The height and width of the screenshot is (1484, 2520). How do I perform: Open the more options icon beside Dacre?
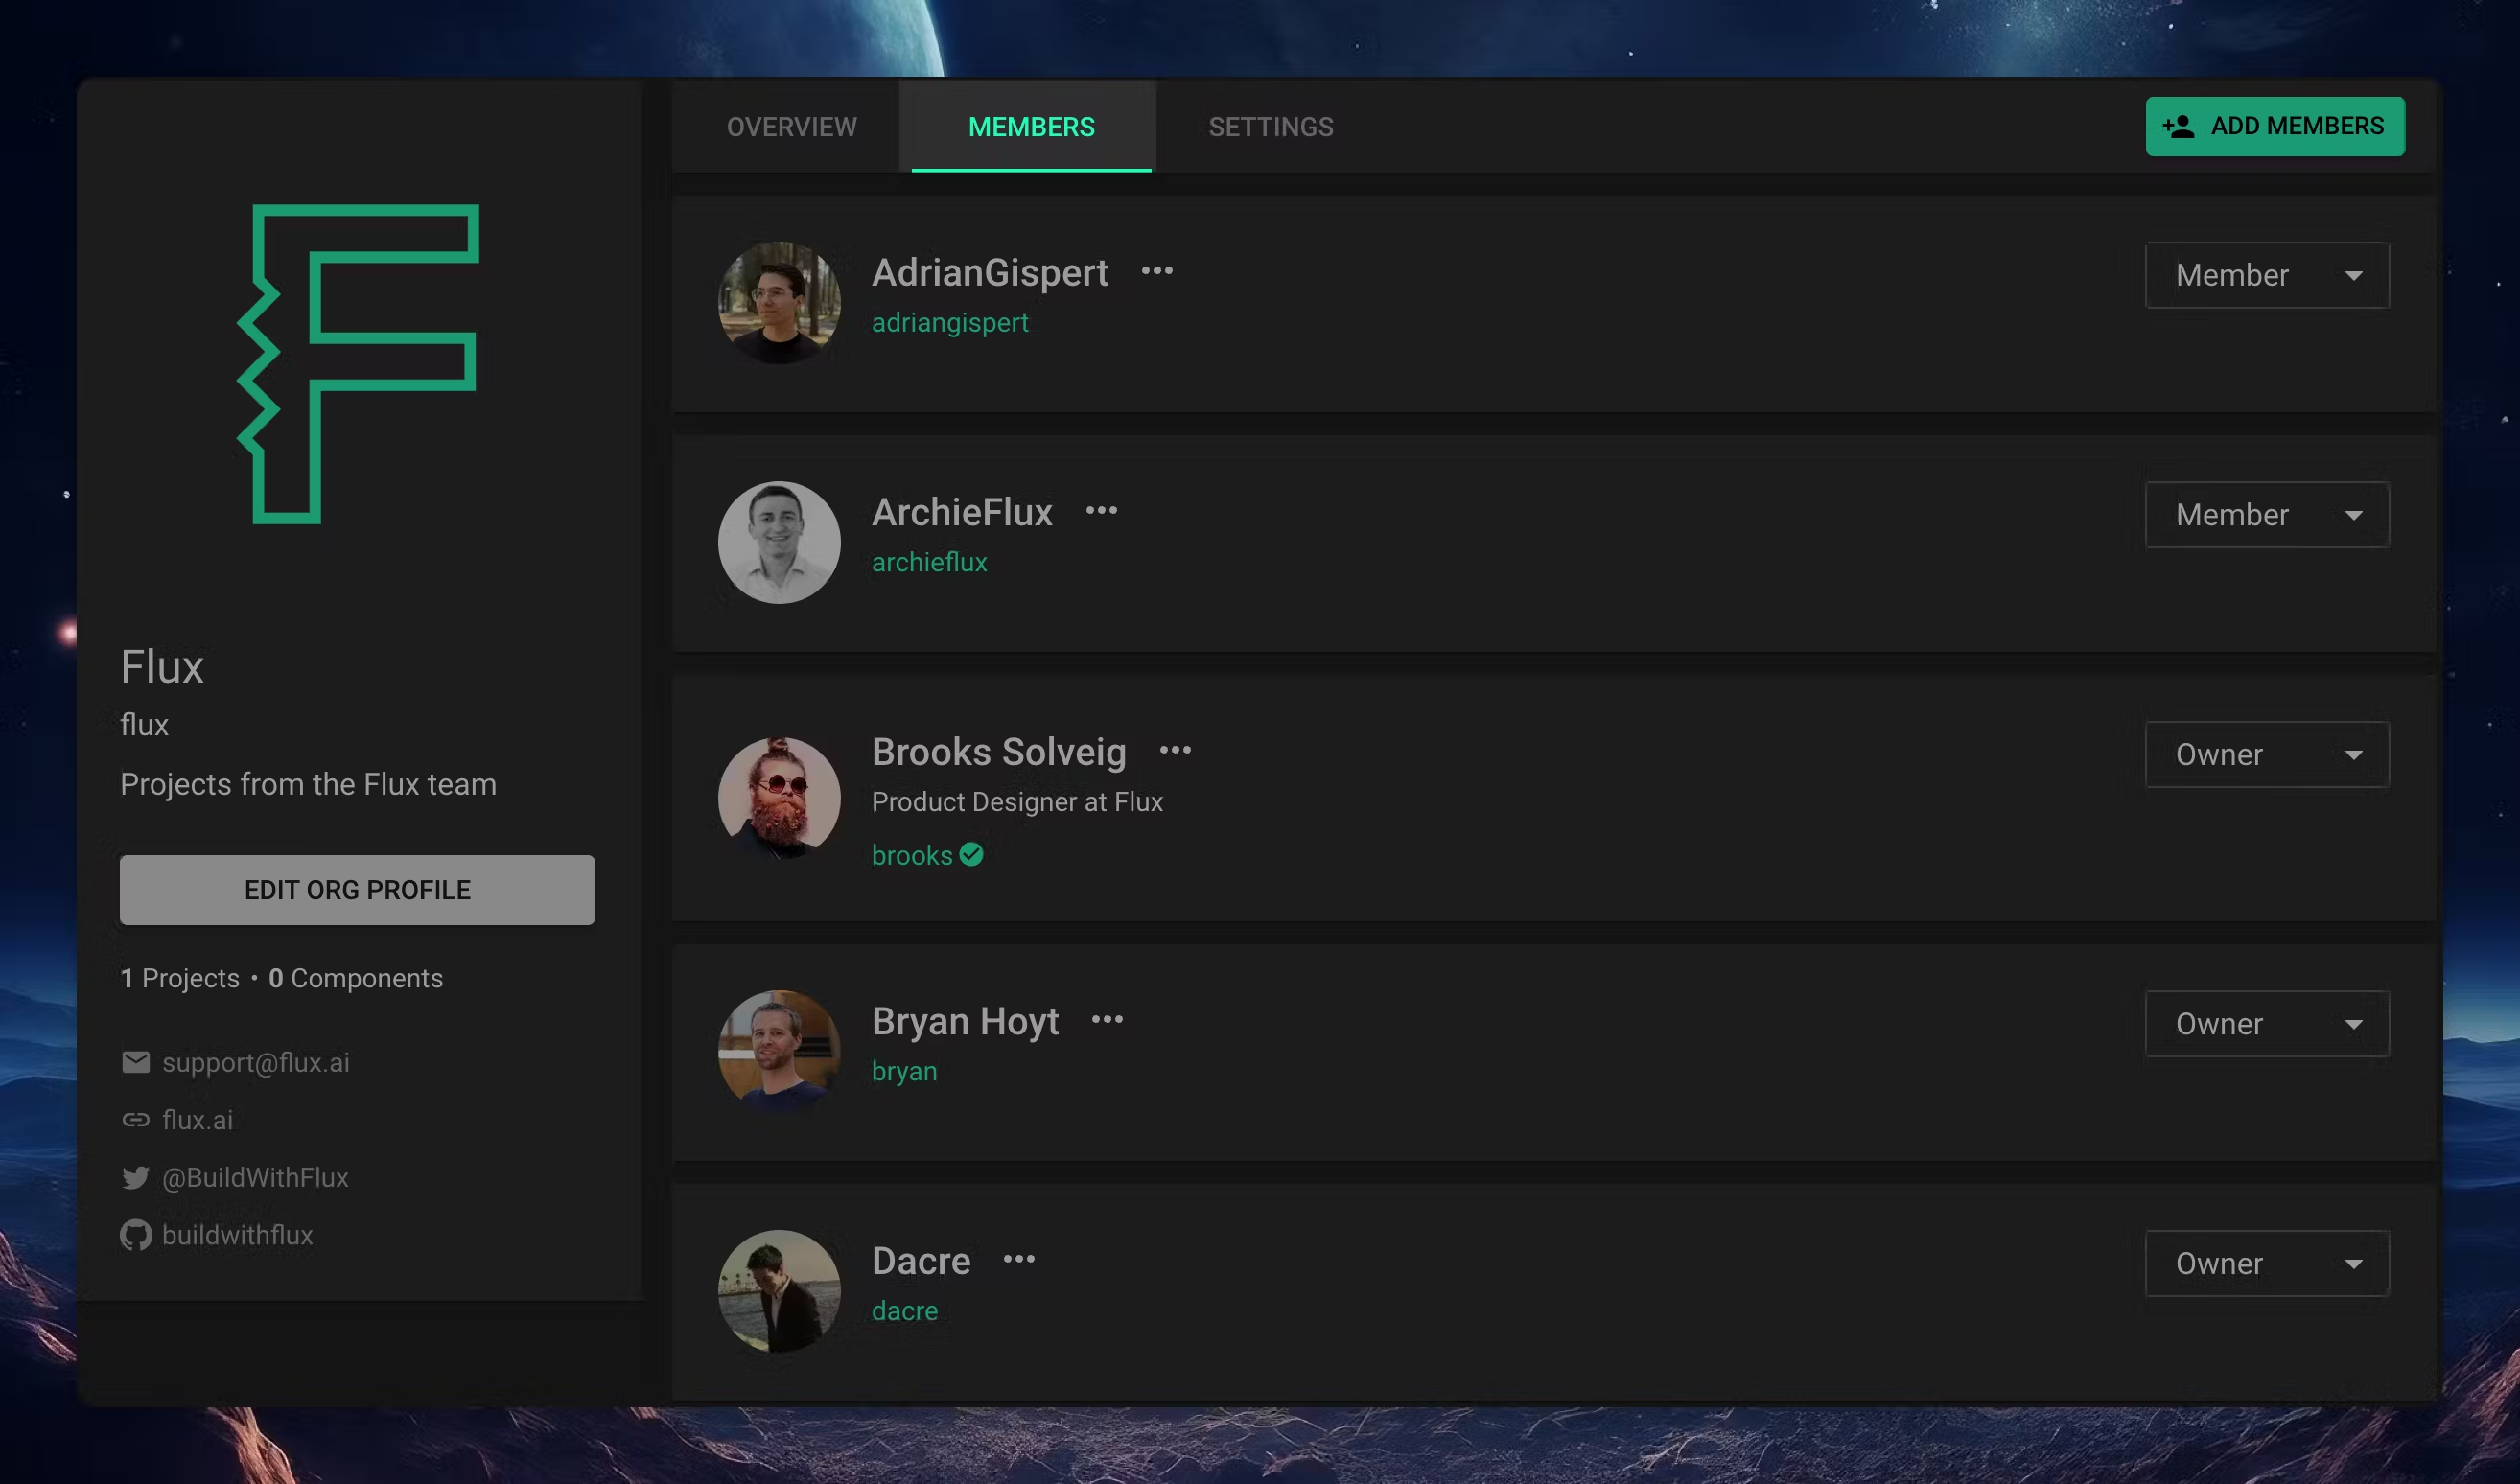pyautogui.click(x=1019, y=1259)
